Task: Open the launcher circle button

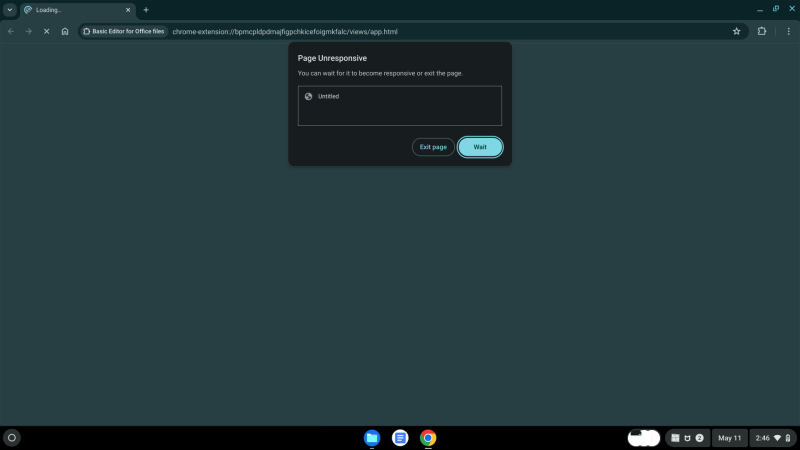Action: tap(12, 438)
